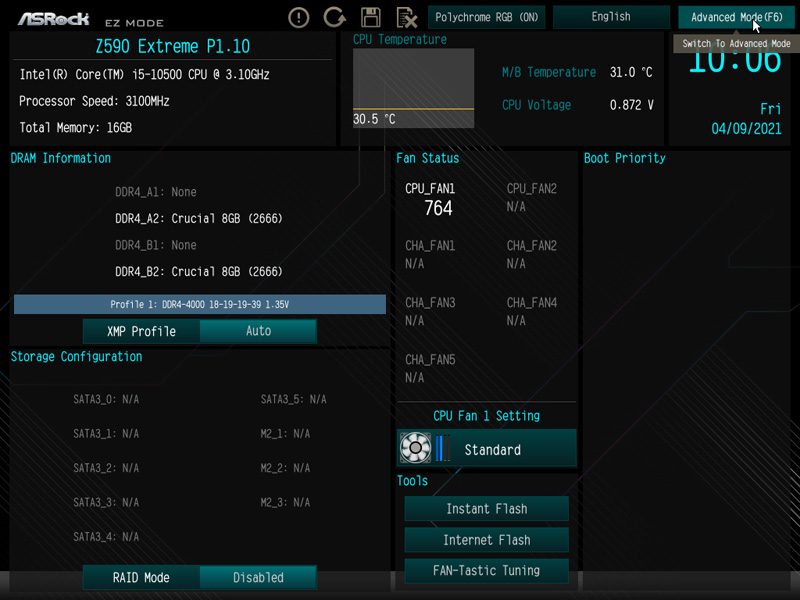
Task: Click SATA3_5: N/A storage entry
Action: pos(293,399)
